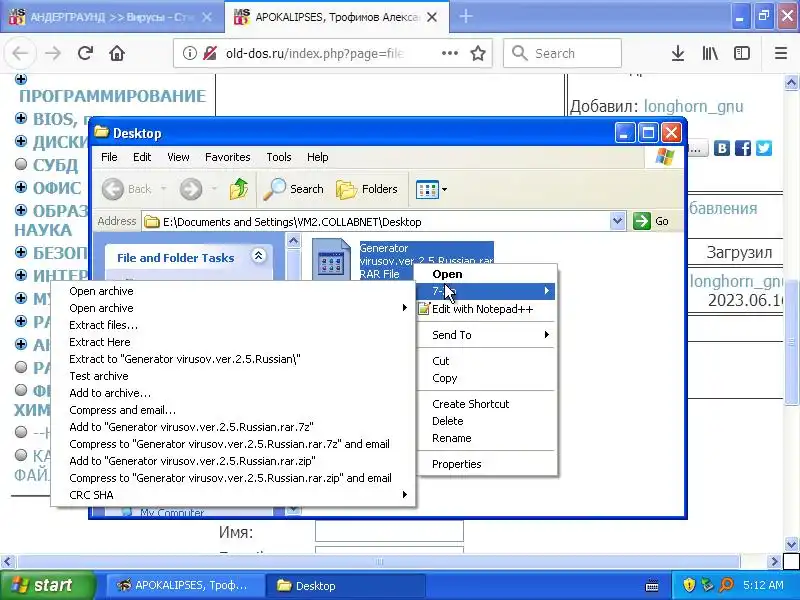Click Explorer Forward arrow button
800x600 pixels.
tap(191, 189)
